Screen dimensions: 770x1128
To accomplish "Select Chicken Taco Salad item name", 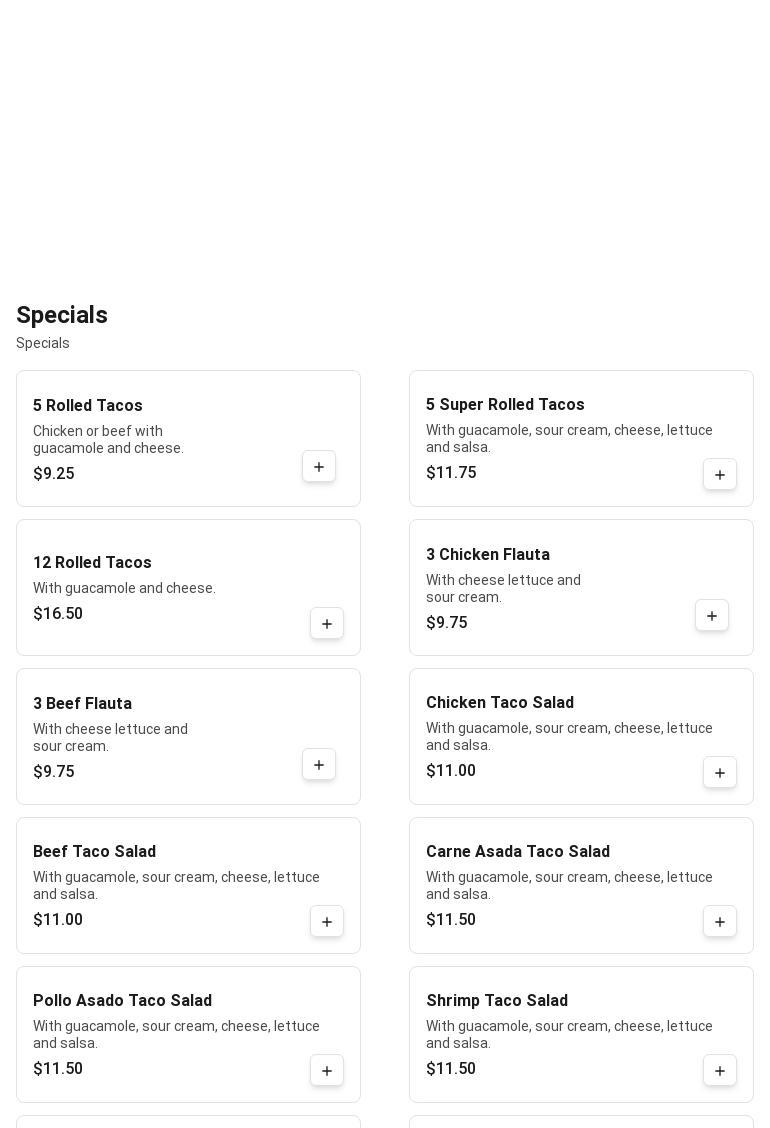I will [500, 703].
